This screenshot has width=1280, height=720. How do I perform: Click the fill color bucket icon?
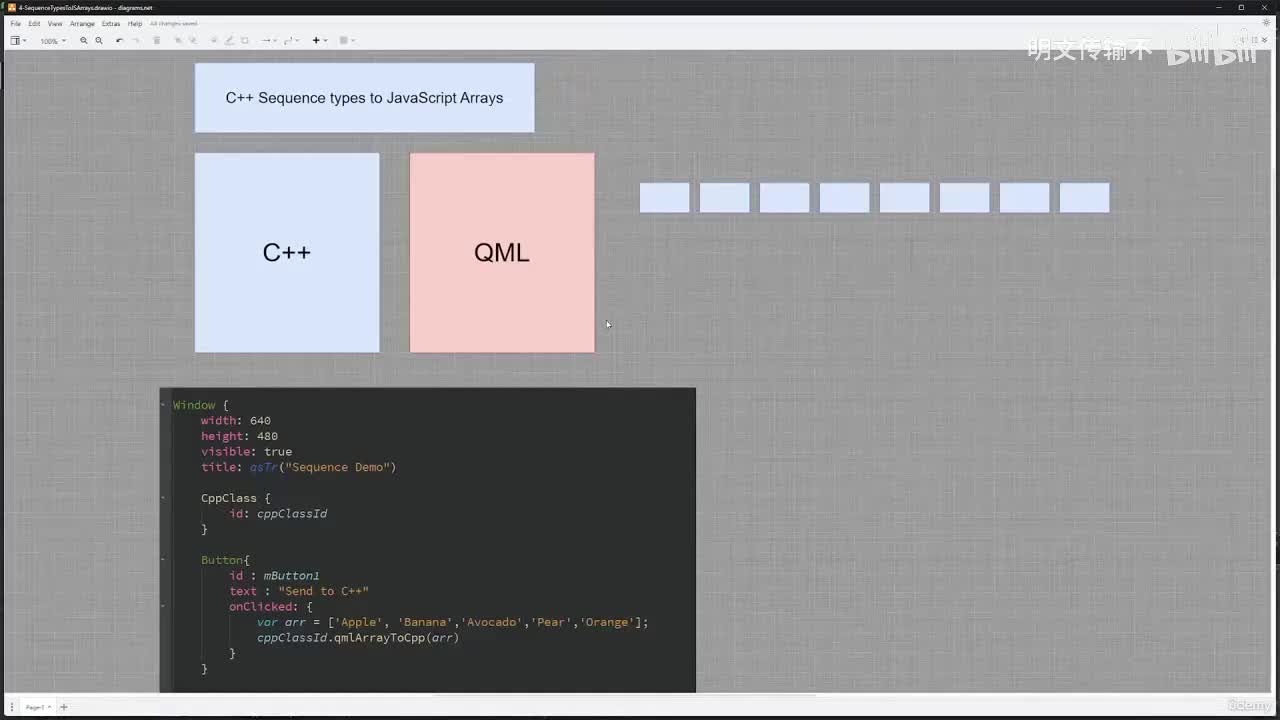tap(214, 41)
